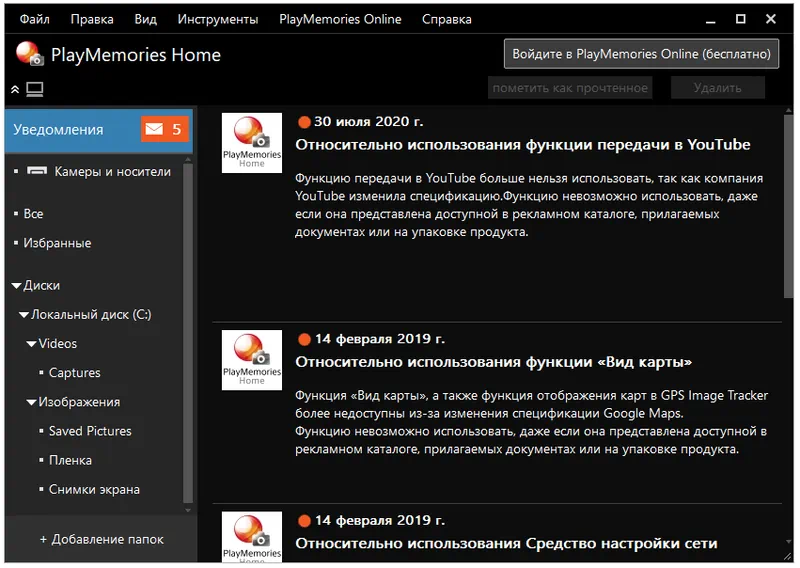Click PlayMemories thumbnail for Вид карты notification
The image size is (800, 568).
[252, 360]
